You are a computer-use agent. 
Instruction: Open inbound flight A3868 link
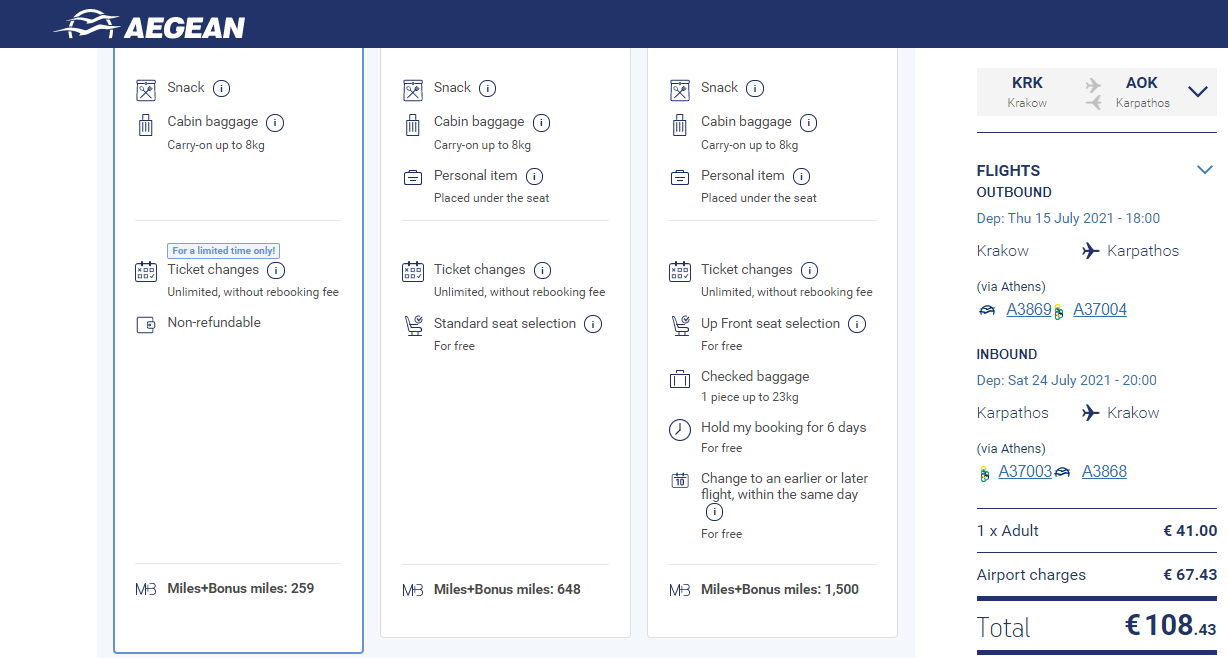pos(1104,472)
